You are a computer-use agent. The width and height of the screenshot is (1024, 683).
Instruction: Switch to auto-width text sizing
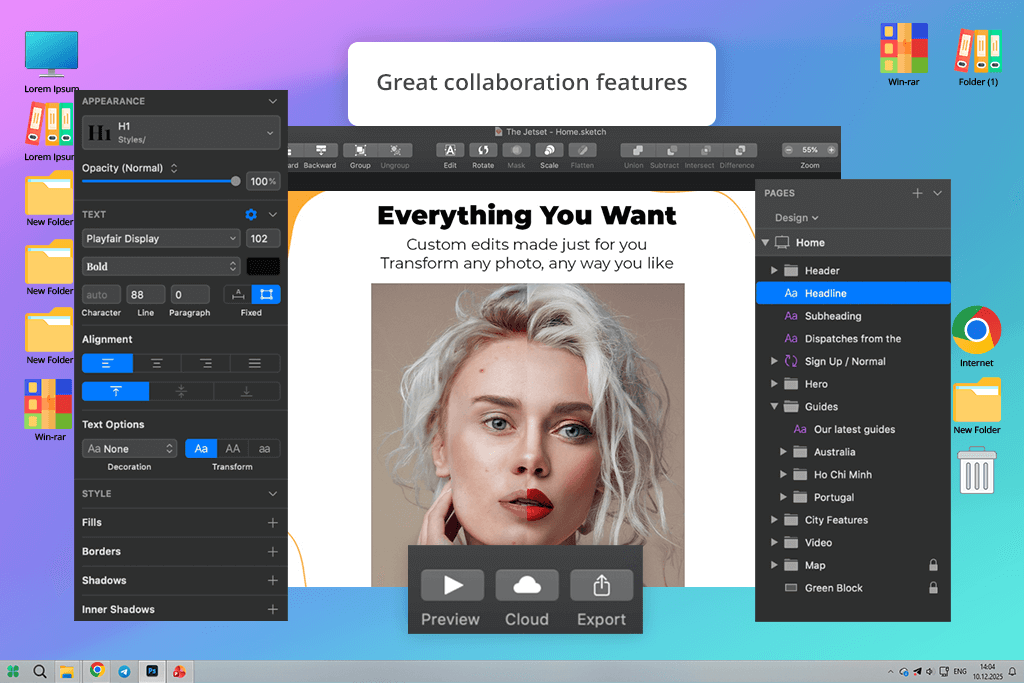tap(238, 294)
